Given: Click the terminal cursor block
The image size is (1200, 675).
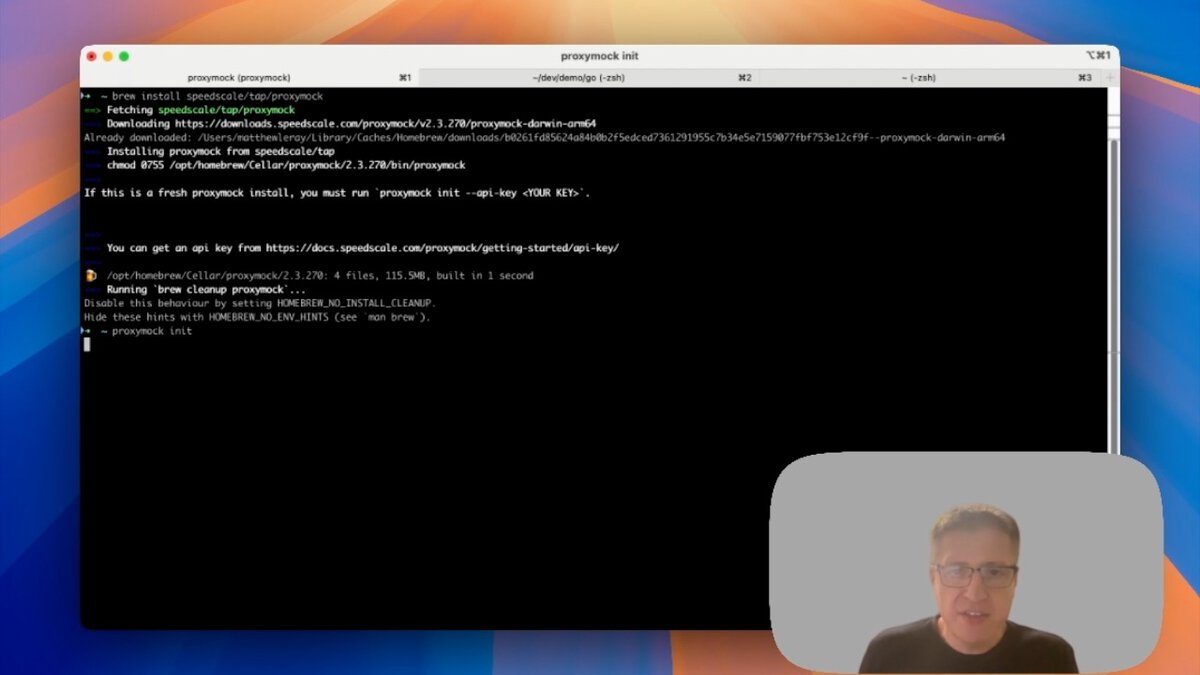Looking at the screenshot, I should [x=87, y=345].
